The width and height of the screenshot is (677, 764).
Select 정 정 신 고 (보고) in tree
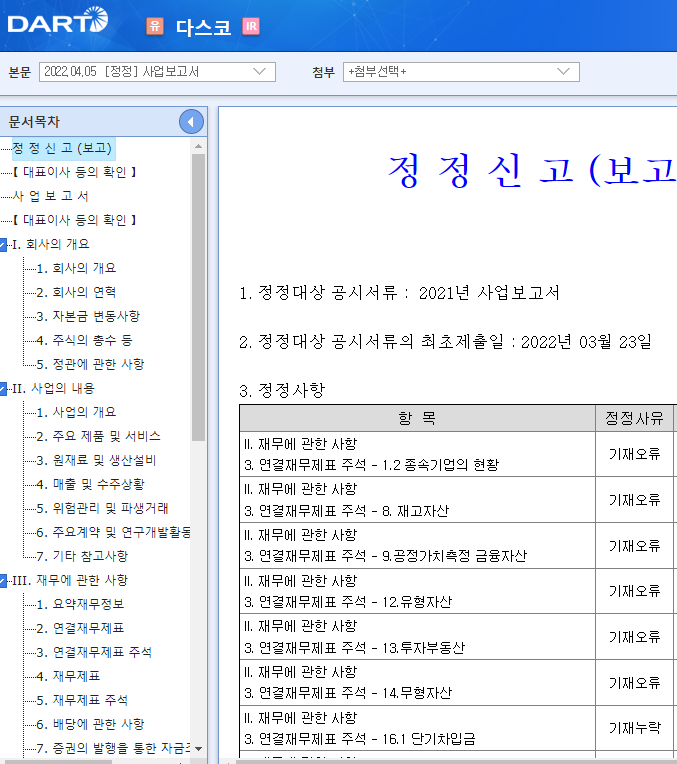point(63,148)
